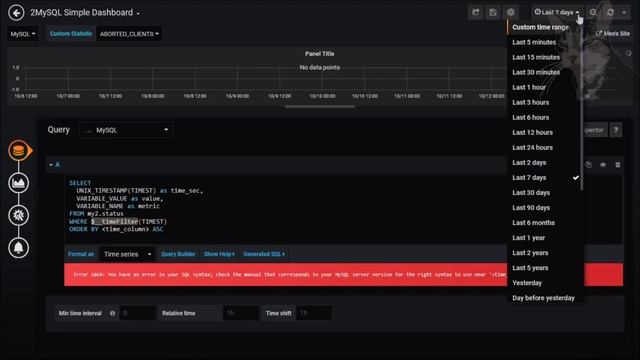Click the Min time interval info icon

coord(113,313)
